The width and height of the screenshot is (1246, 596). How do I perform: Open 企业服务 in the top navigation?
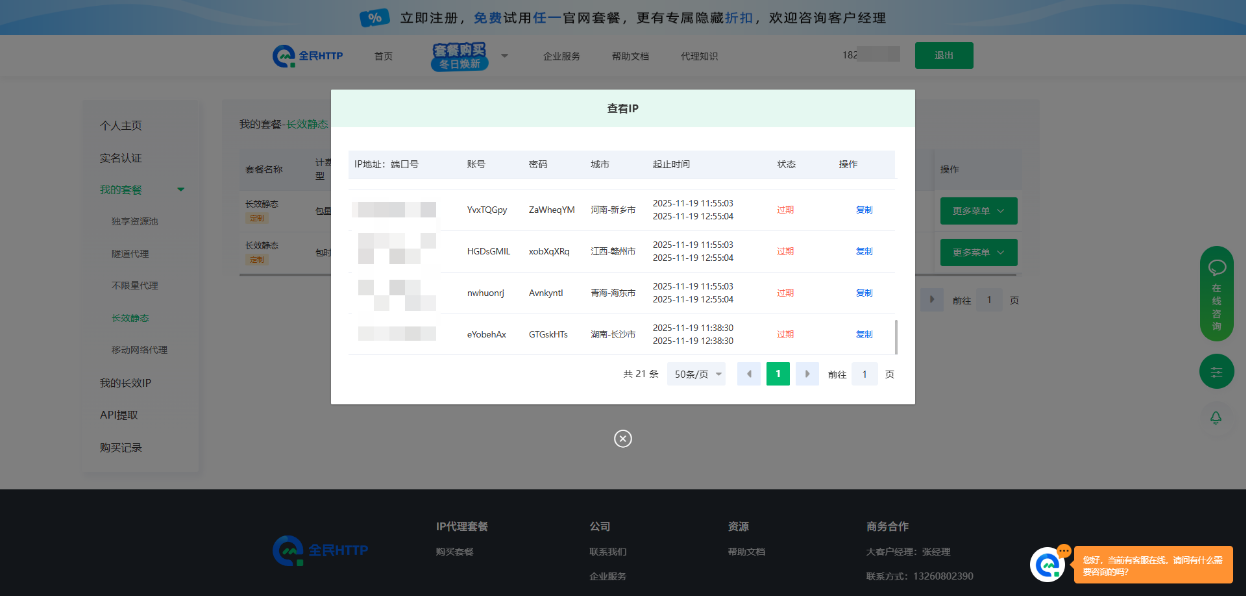[561, 56]
